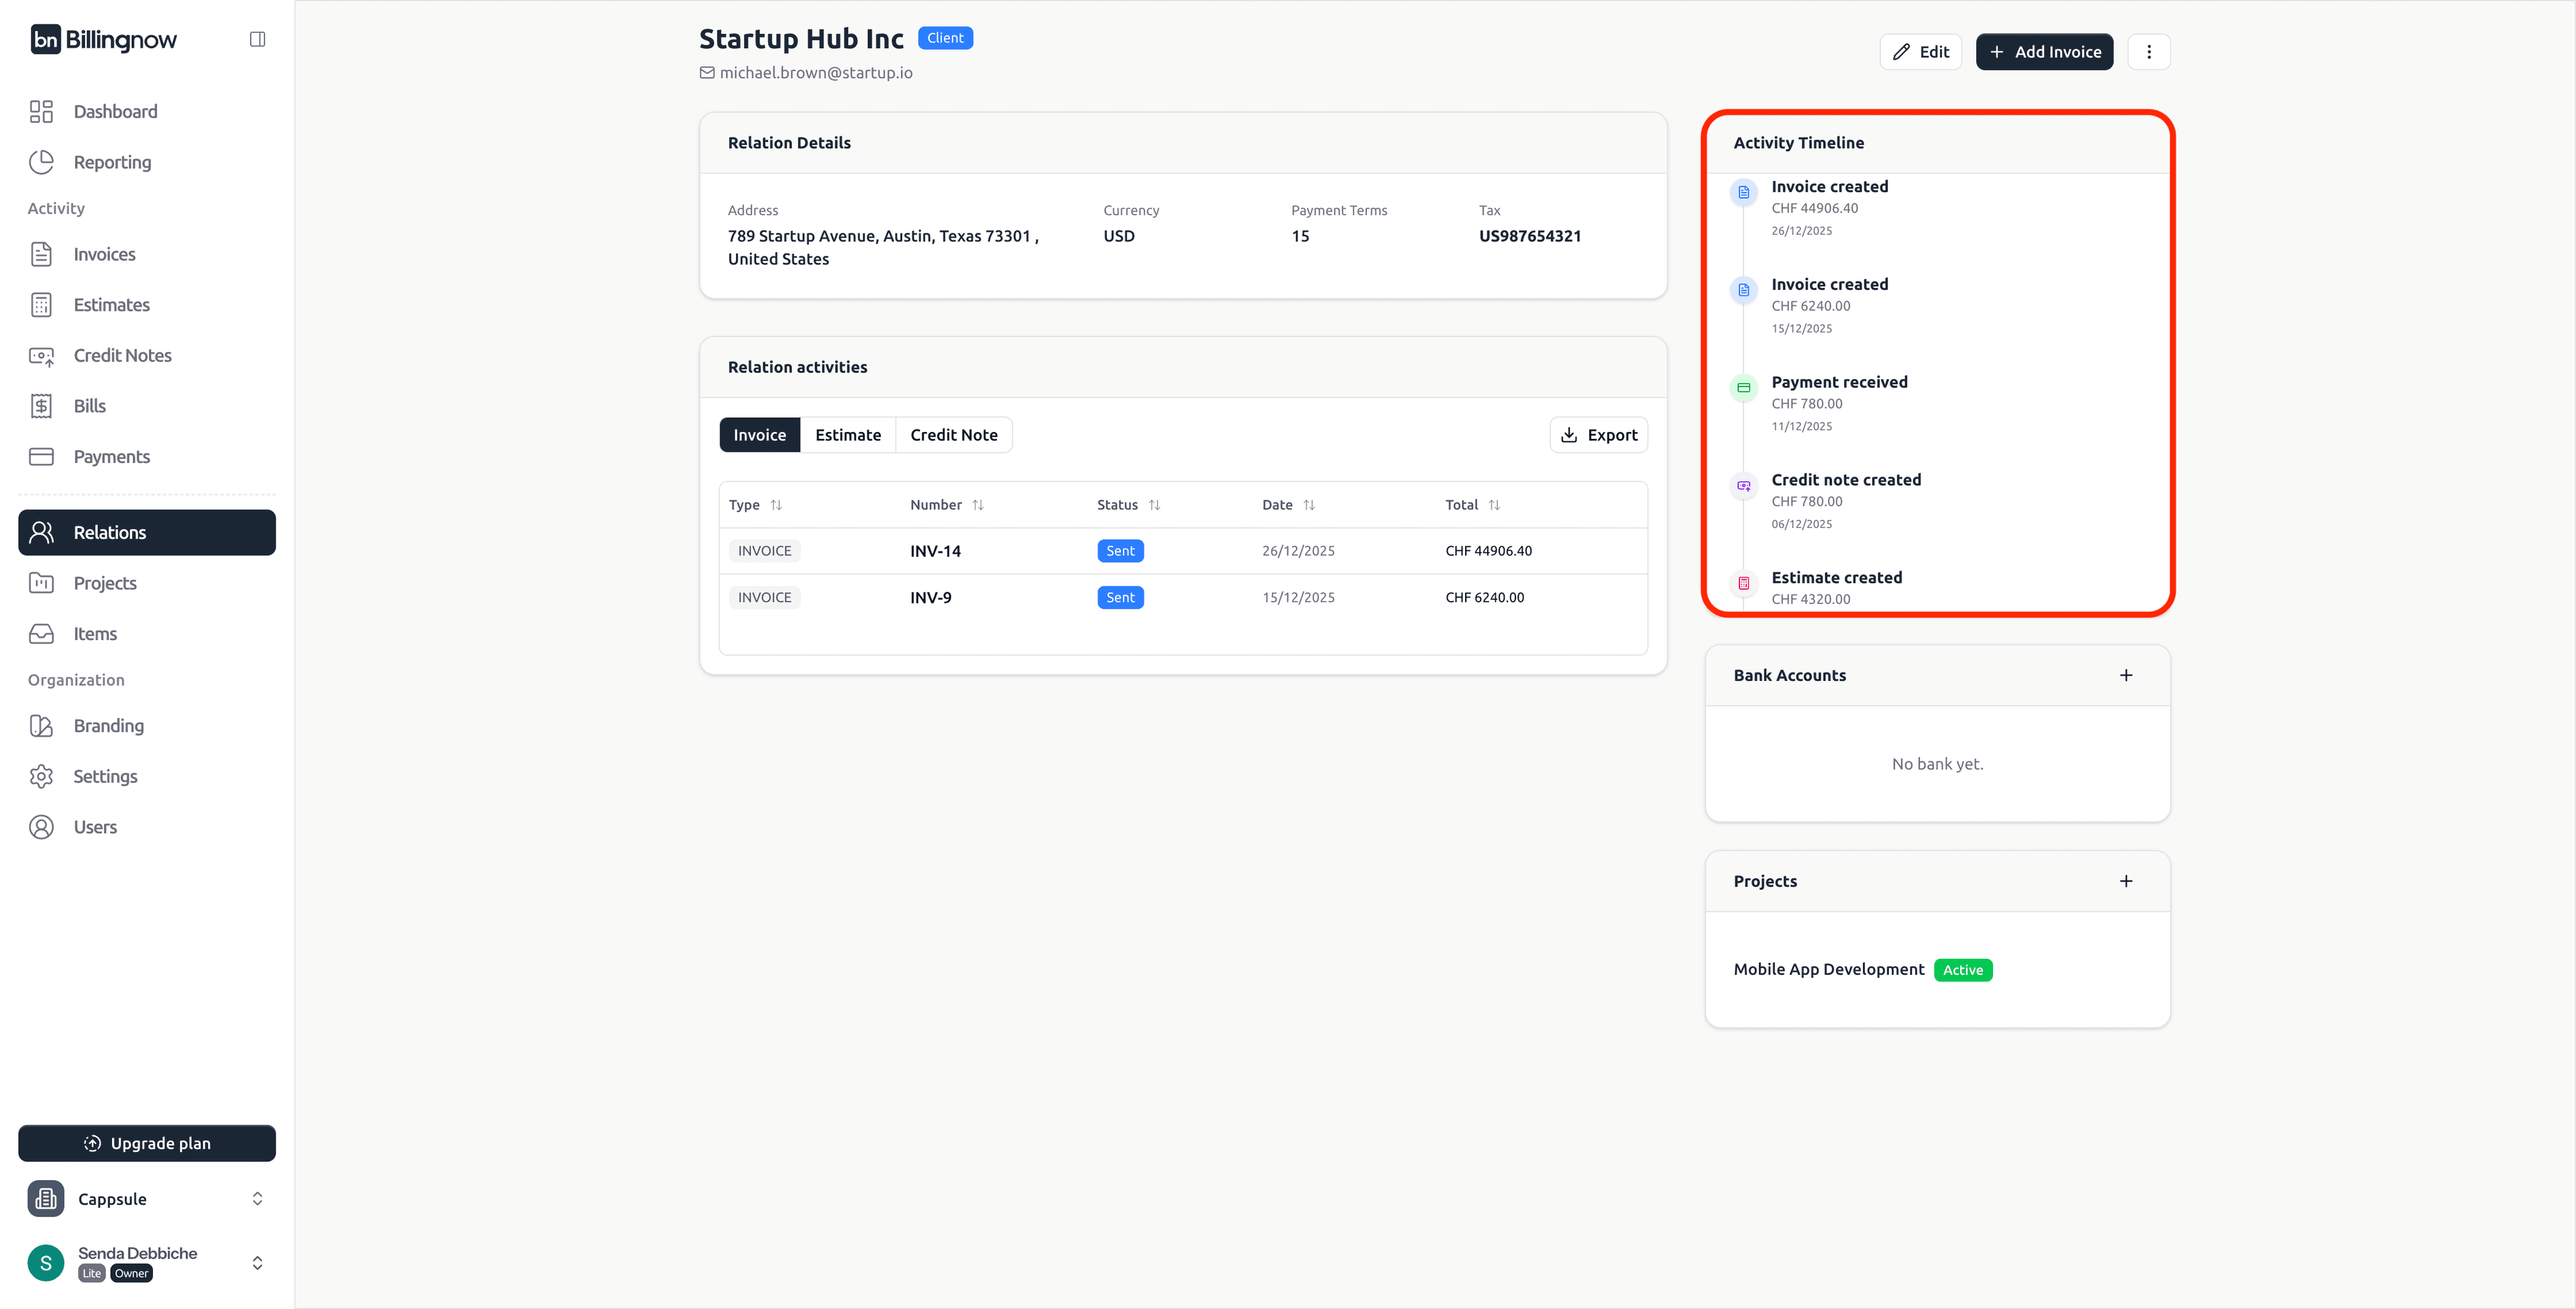Expand the Cappsule organization switcher
Viewport: 2576px width, 1309px height.
click(x=257, y=1199)
